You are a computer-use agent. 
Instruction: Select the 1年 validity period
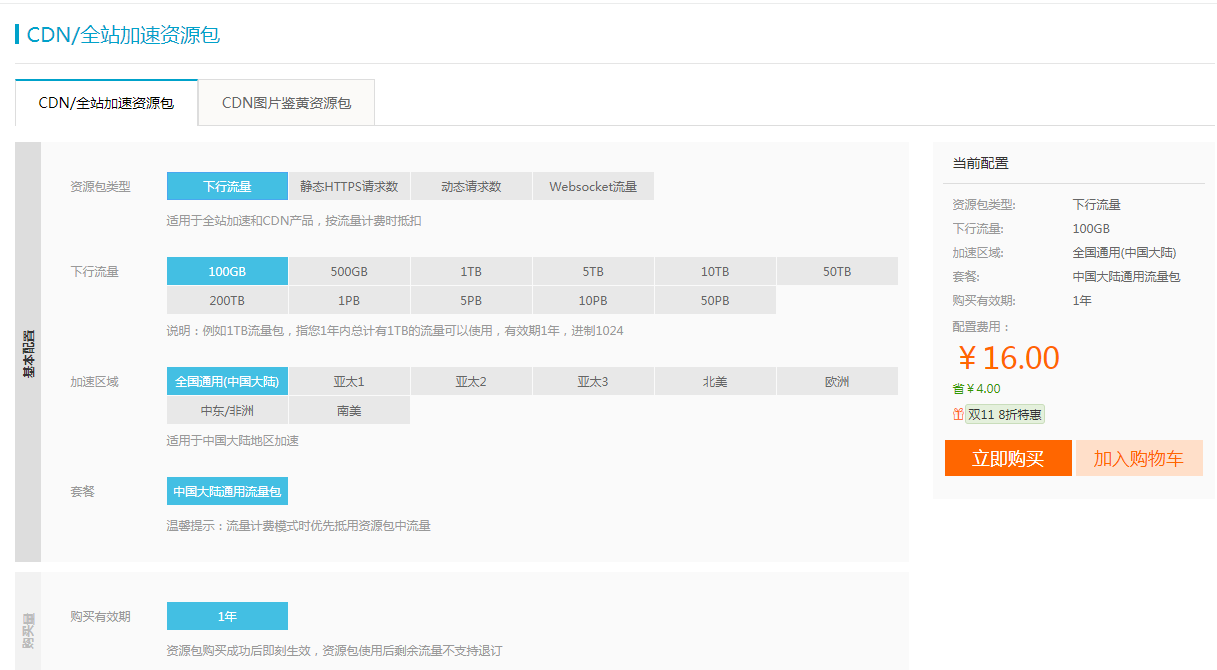[x=227, y=616]
